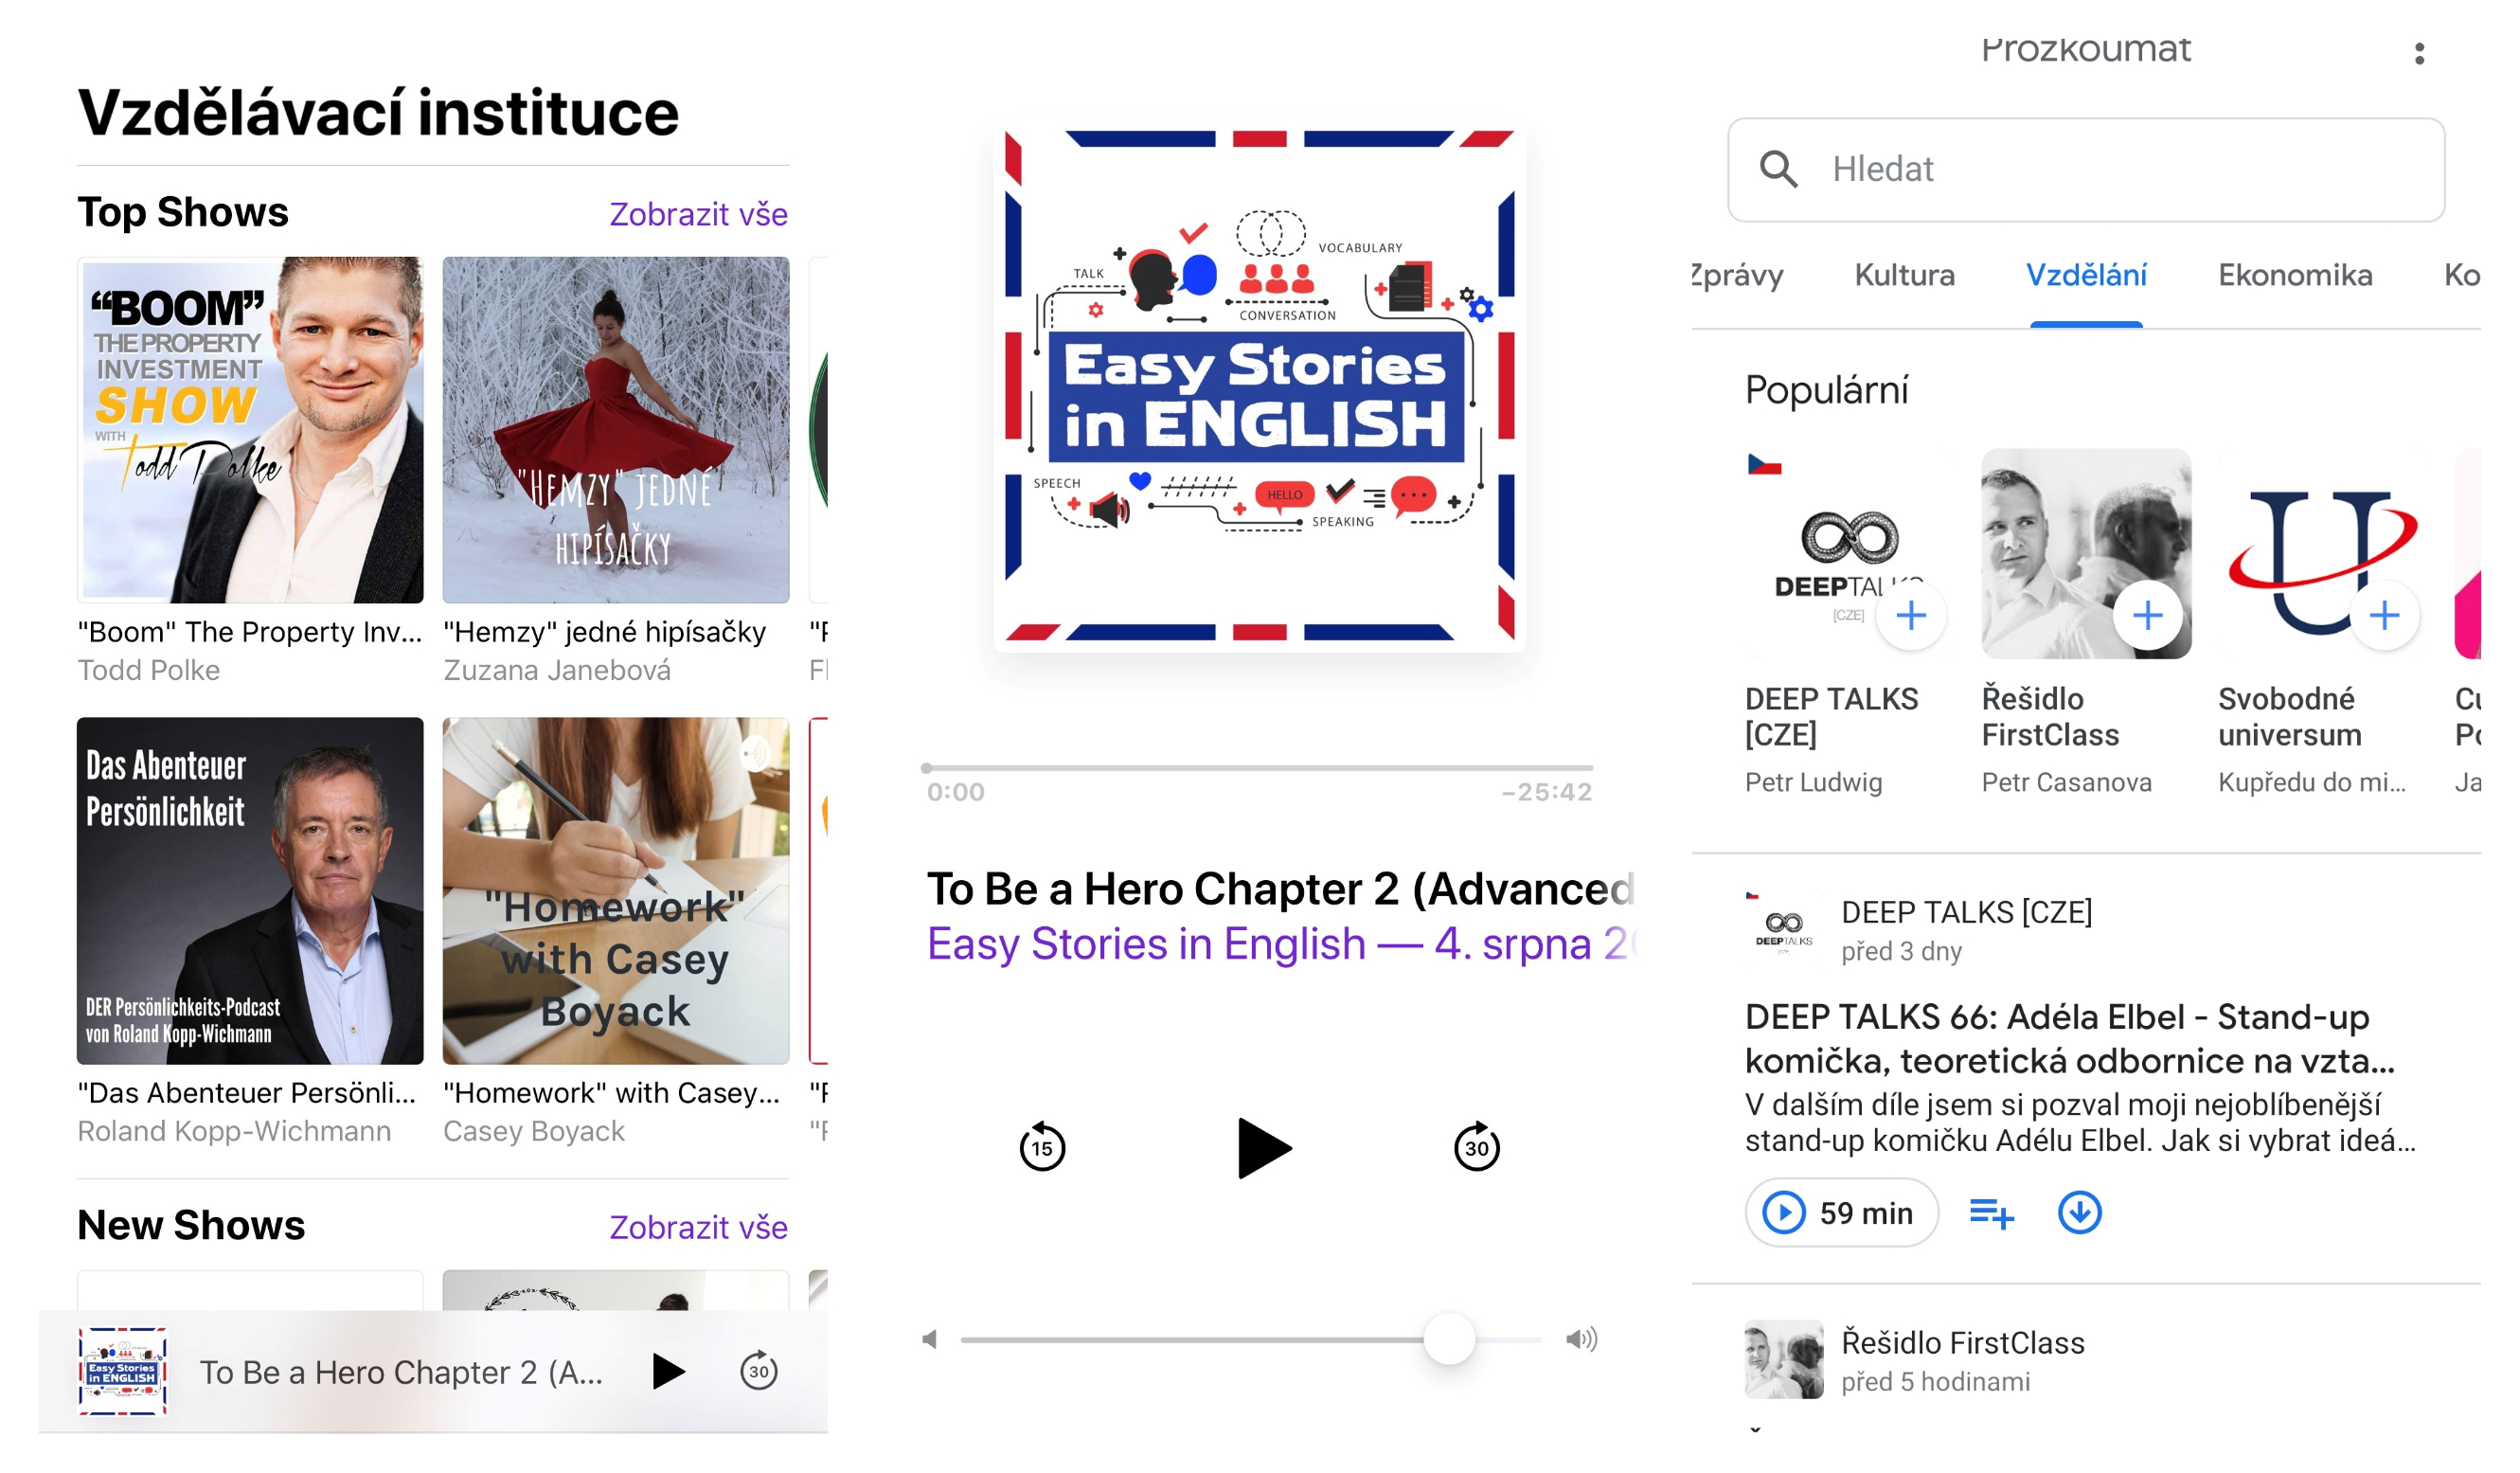The width and height of the screenshot is (2520, 1473).
Task: Open Řešidlo FirstClass popular card image
Action: tap(2086, 554)
